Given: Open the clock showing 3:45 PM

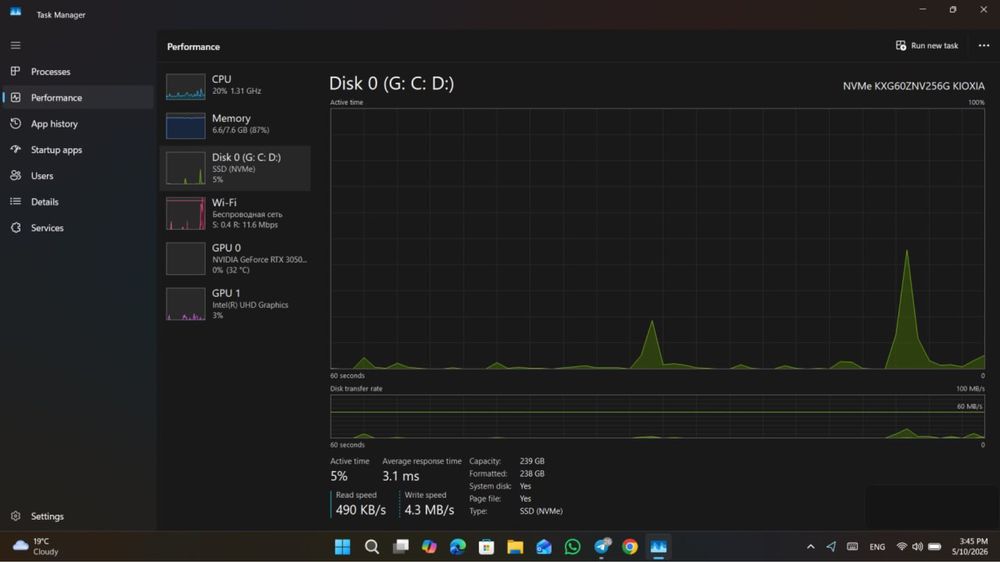Looking at the screenshot, I should pos(969,547).
